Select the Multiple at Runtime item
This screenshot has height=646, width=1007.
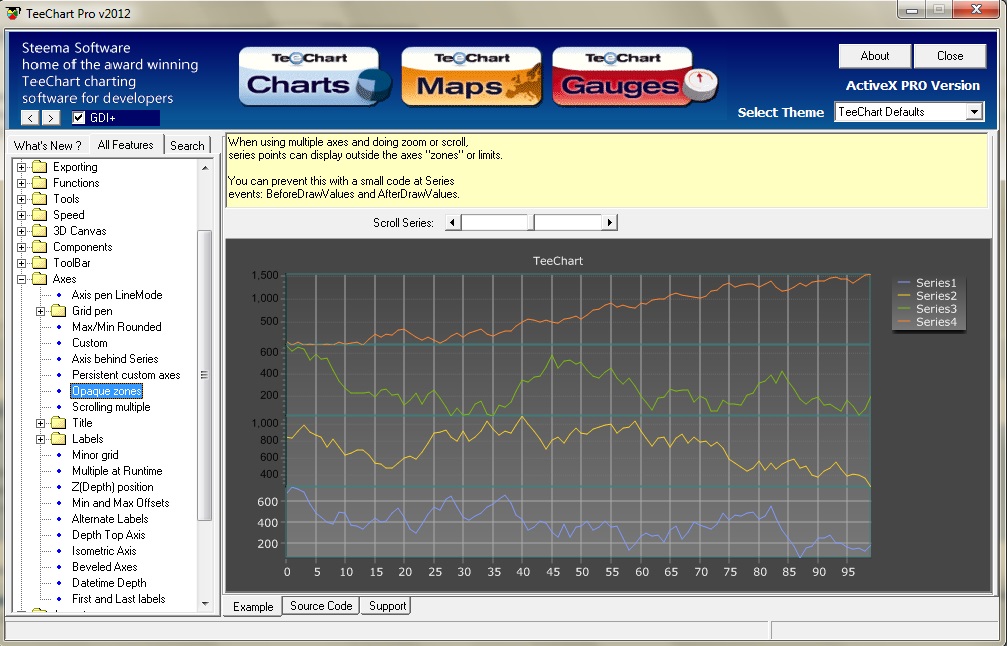[117, 471]
